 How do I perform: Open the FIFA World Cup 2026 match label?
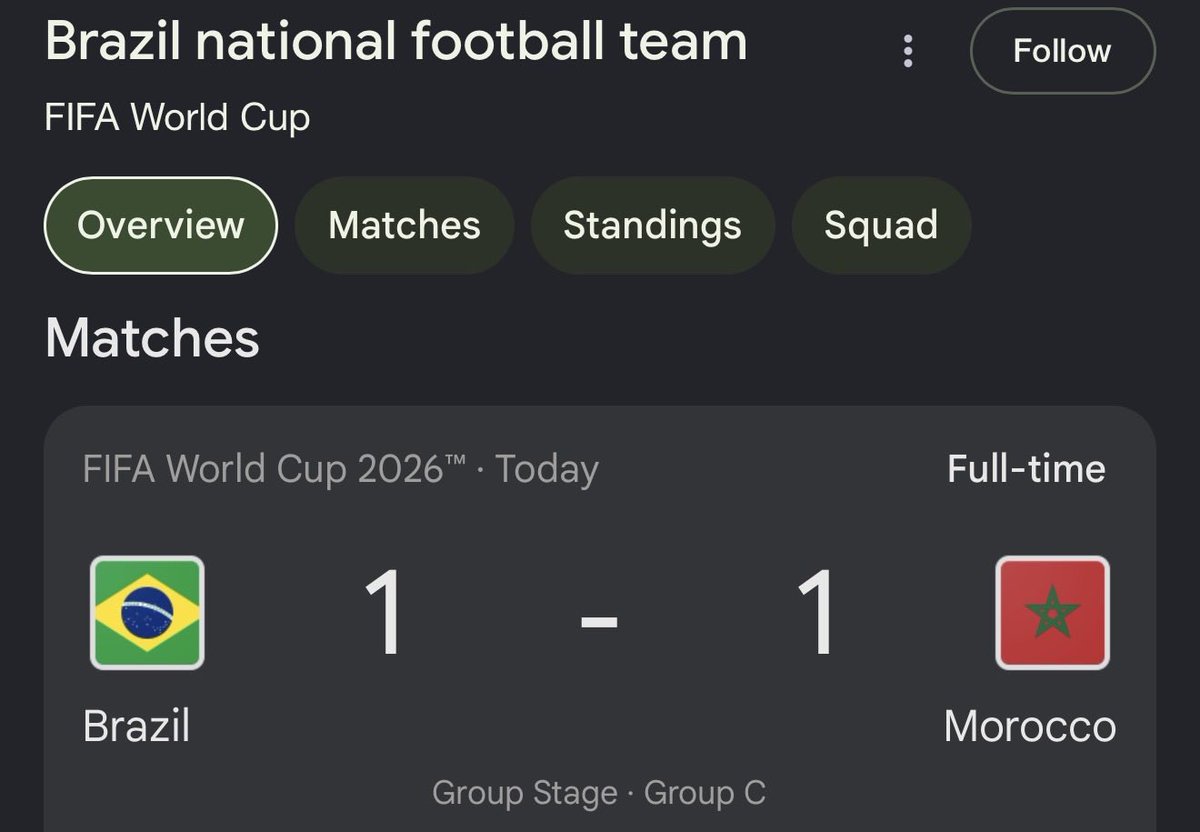(x=275, y=469)
